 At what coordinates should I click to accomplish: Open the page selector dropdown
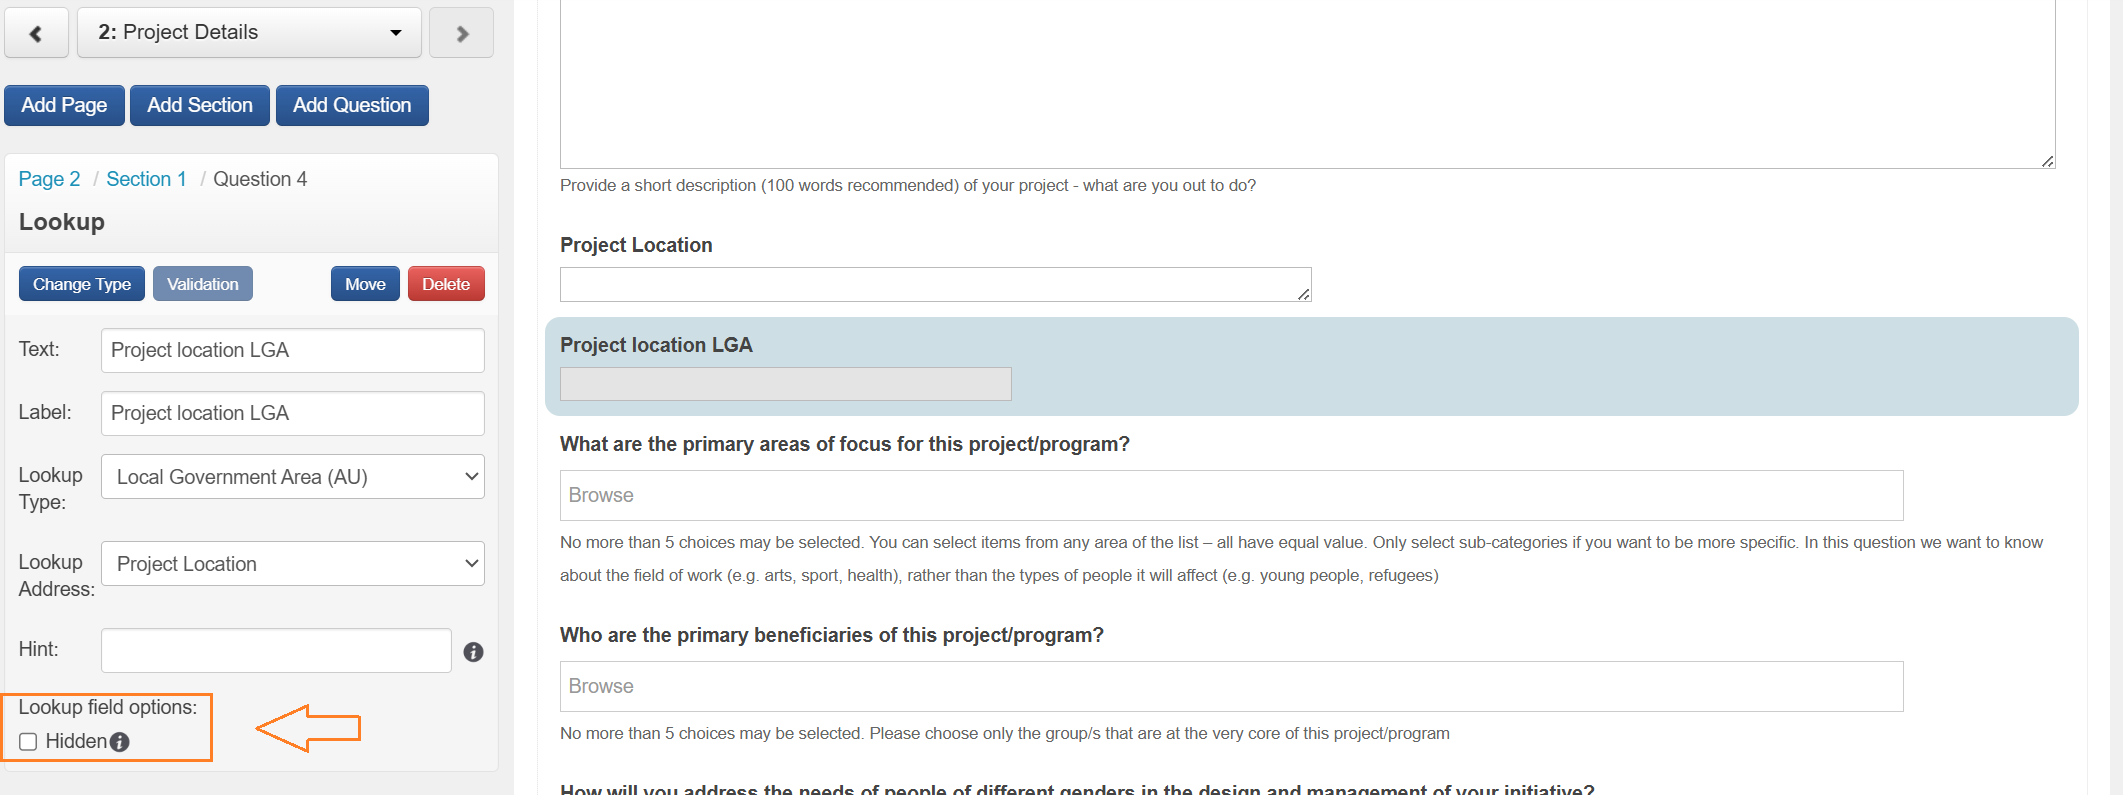(x=249, y=33)
